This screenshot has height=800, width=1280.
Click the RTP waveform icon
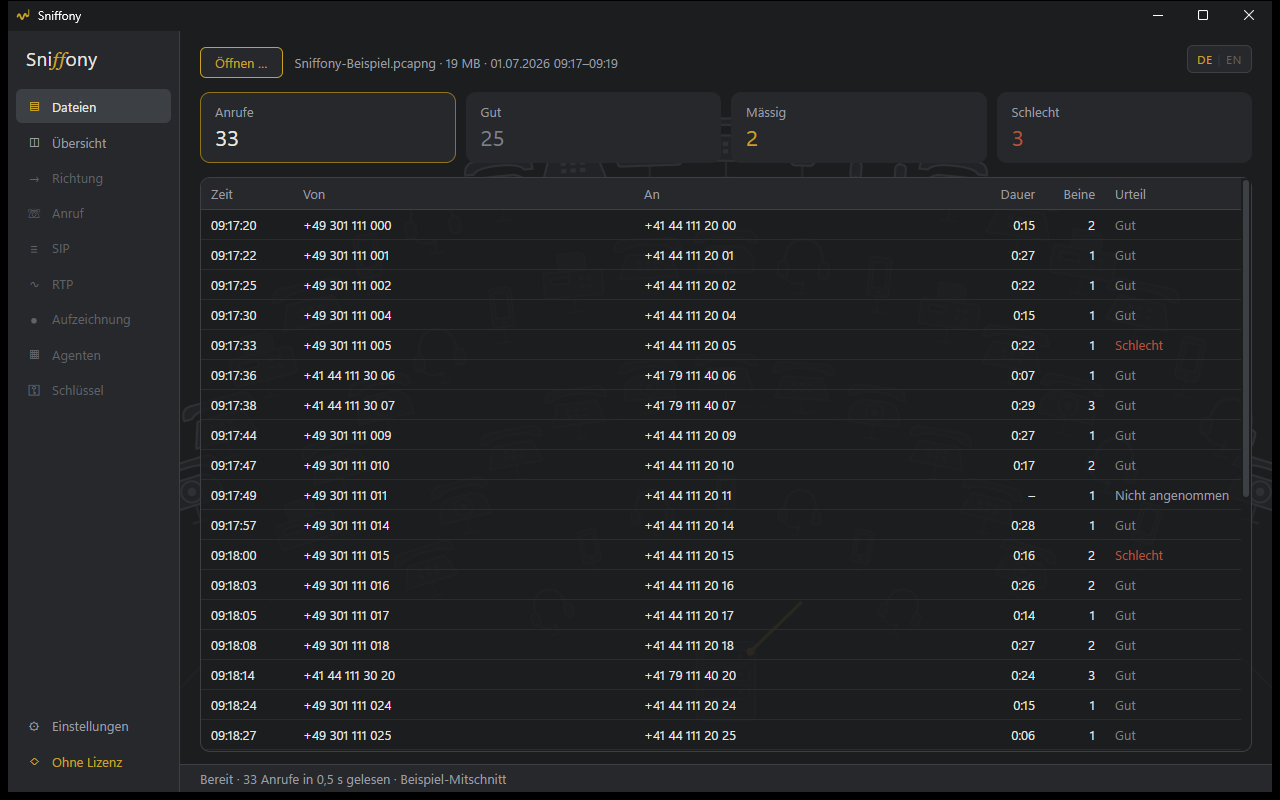[35, 285]
